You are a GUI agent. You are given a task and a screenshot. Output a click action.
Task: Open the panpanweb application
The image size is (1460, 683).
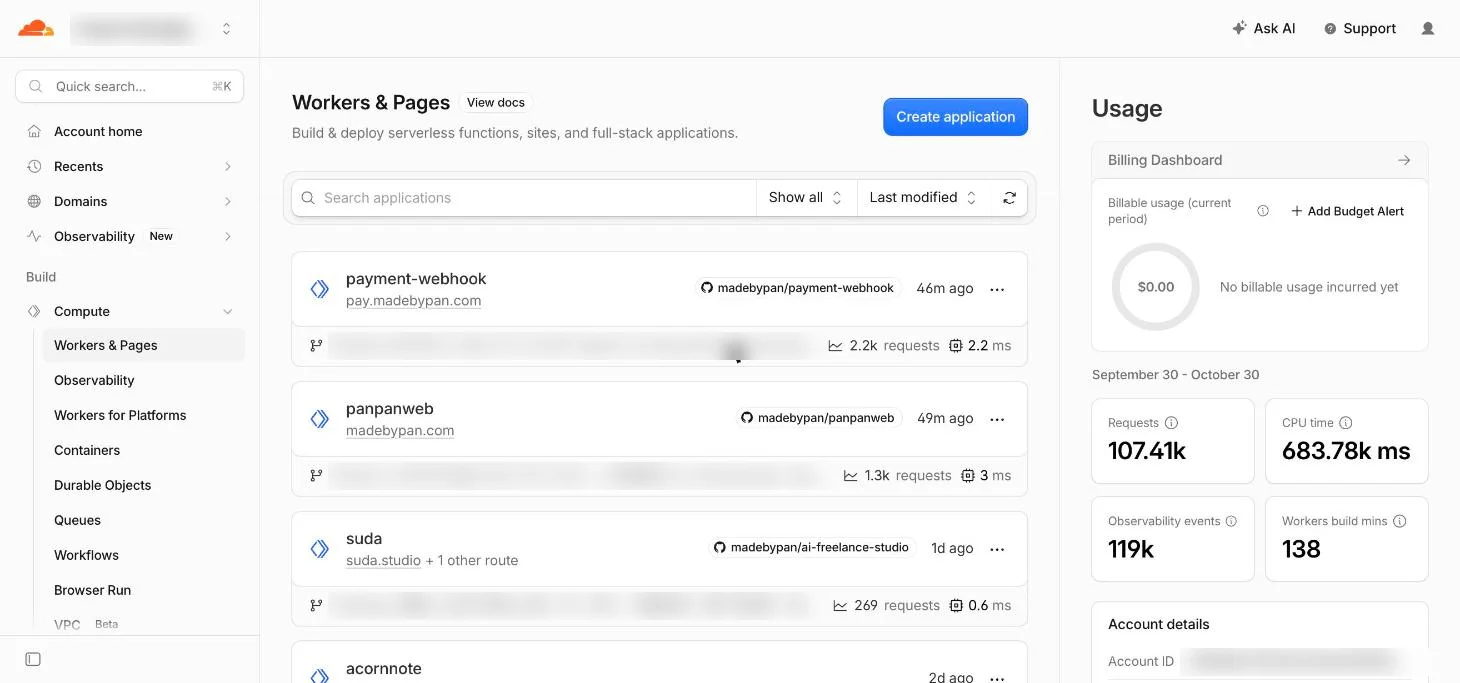pyautogui.click(x=389, y=409)
